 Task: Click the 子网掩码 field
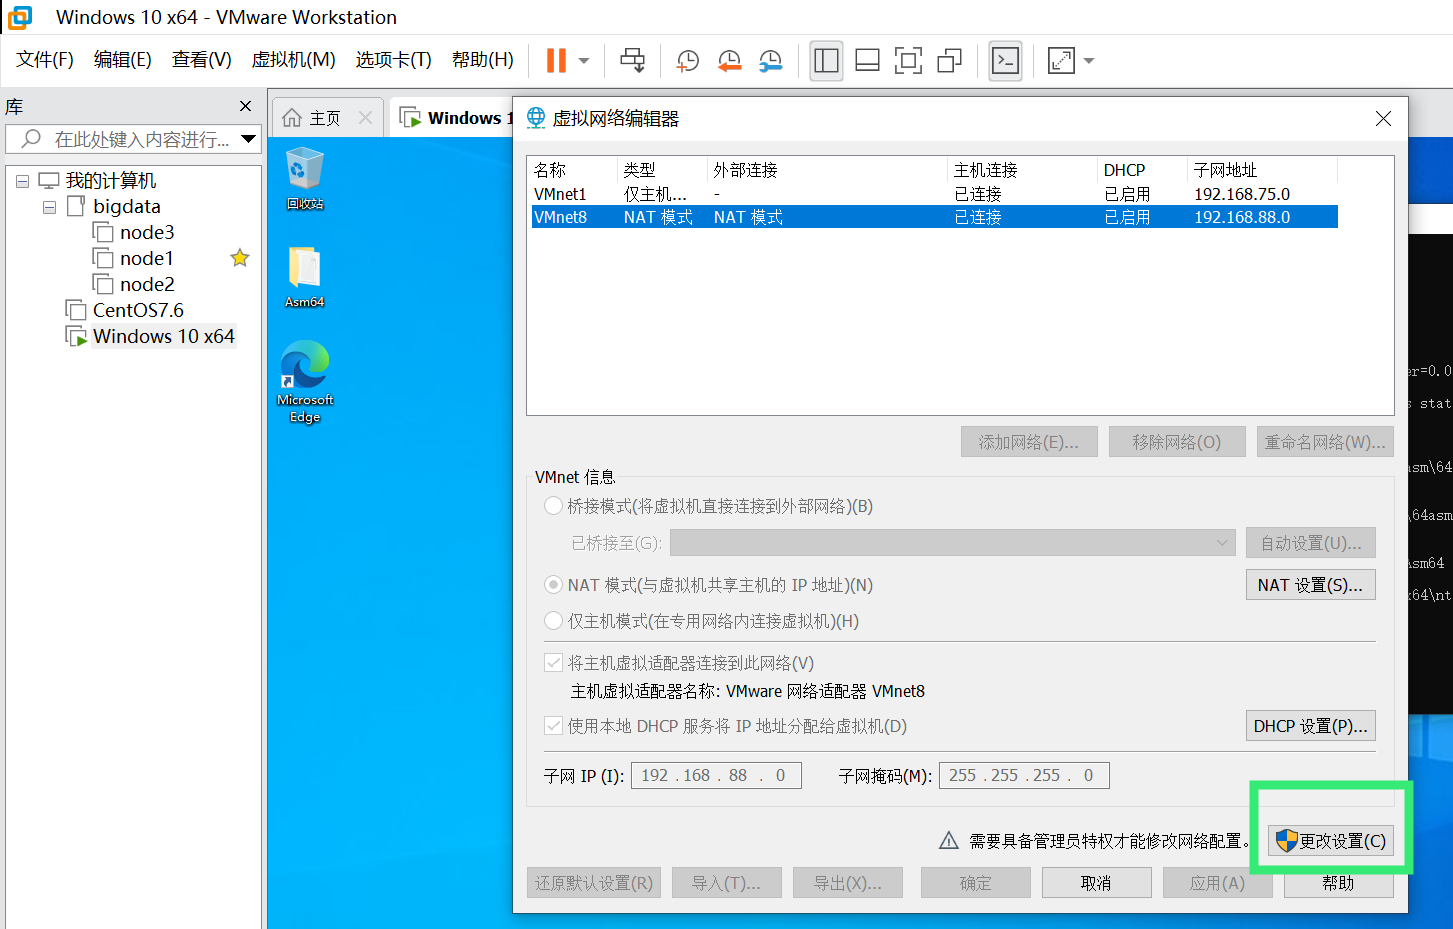click(x=1024, y=775)
